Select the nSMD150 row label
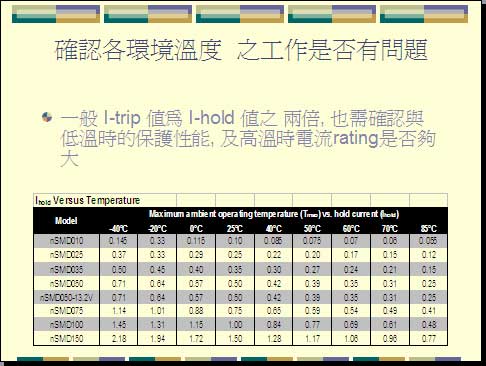This screenshot has width=486, height=366. pyautogui.click(x=66, y=339)
